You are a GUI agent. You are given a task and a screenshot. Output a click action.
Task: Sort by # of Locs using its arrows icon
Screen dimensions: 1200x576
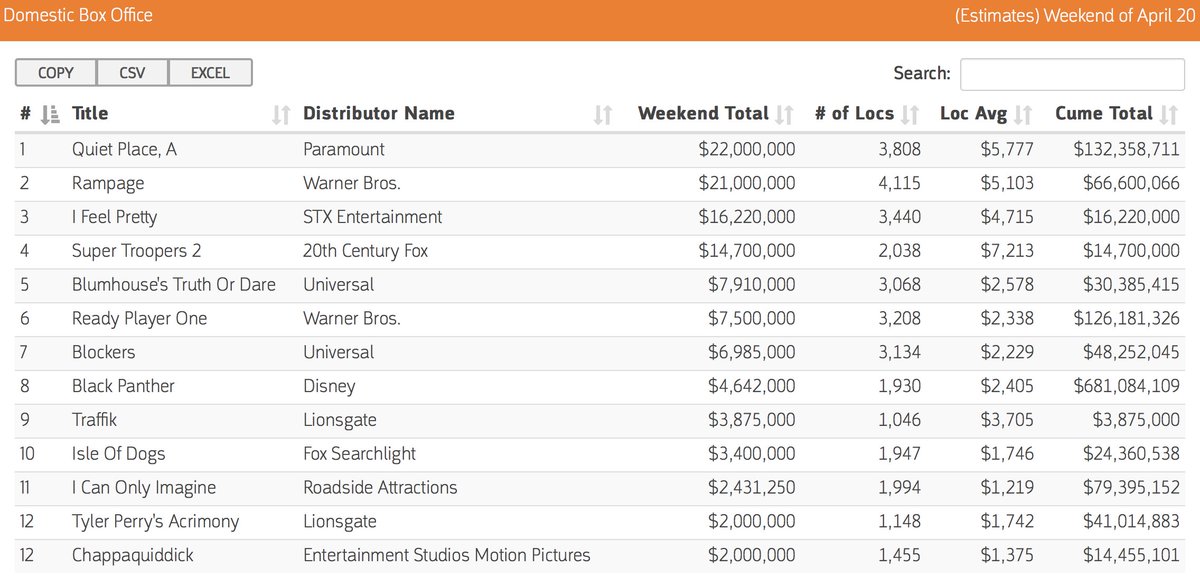(909, 115)
